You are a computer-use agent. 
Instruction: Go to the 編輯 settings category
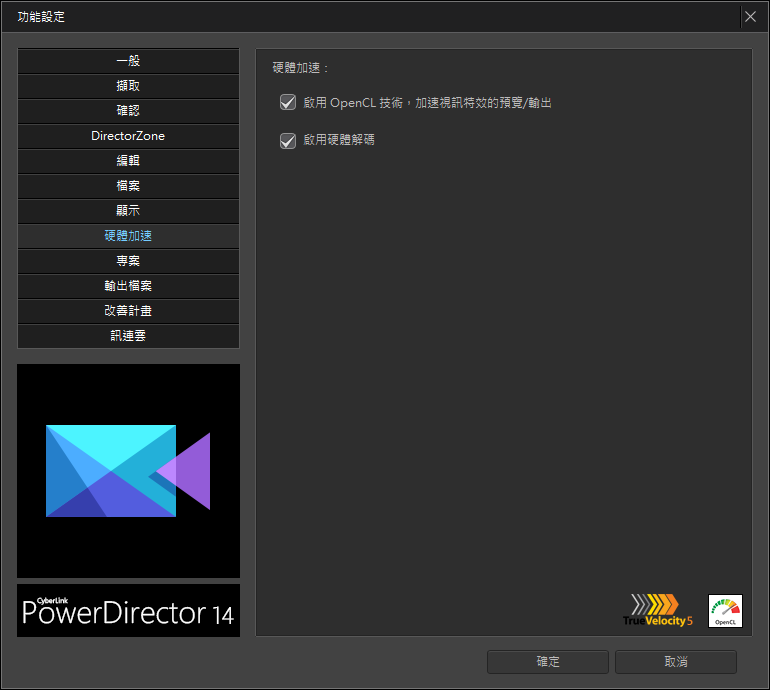click(128, 161)
